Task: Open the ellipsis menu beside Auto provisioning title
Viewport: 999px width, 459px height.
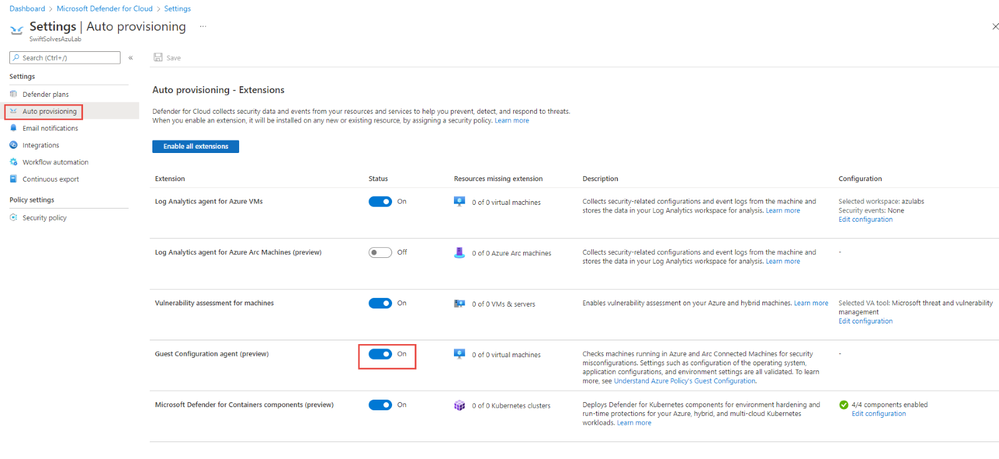Action: point(203,27)
